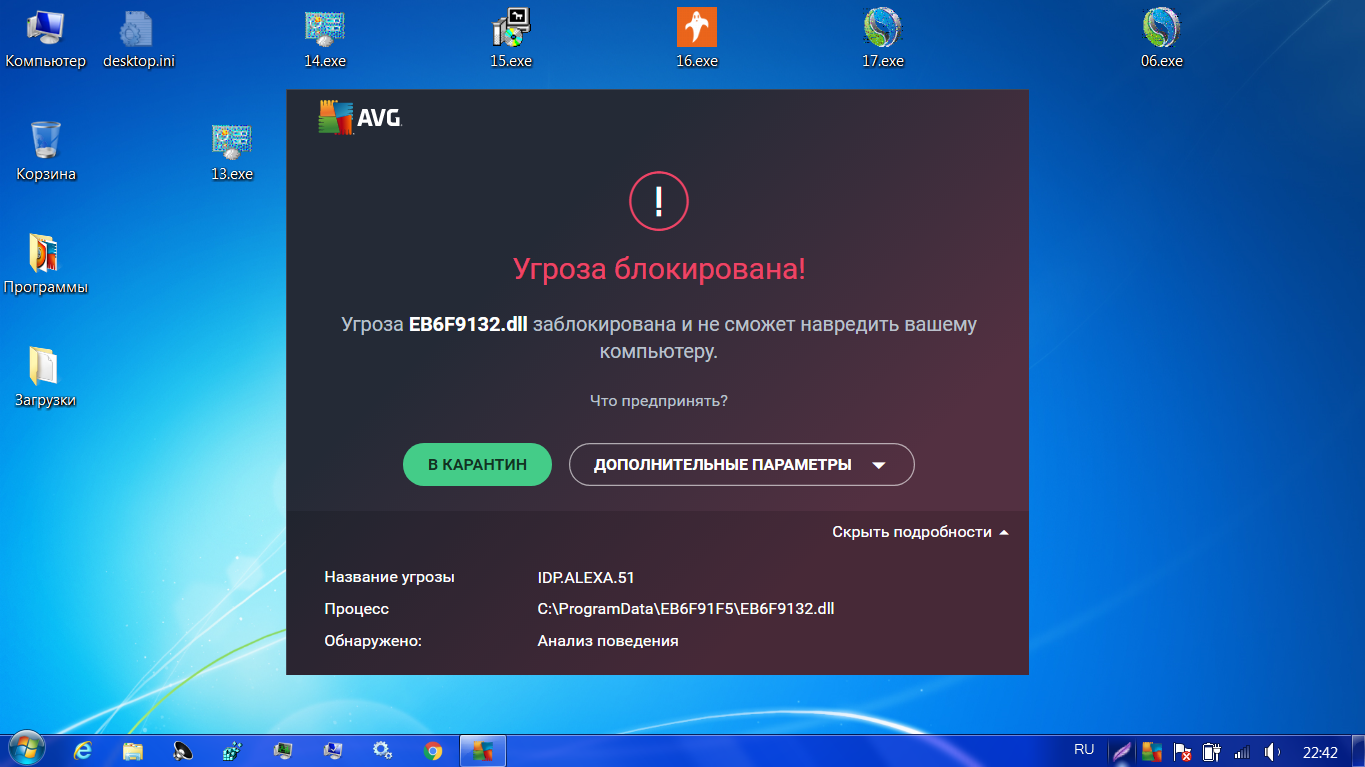Launch Google Chrome from the taskbar
Viewport: 1365px width, 767px height.
433,750
